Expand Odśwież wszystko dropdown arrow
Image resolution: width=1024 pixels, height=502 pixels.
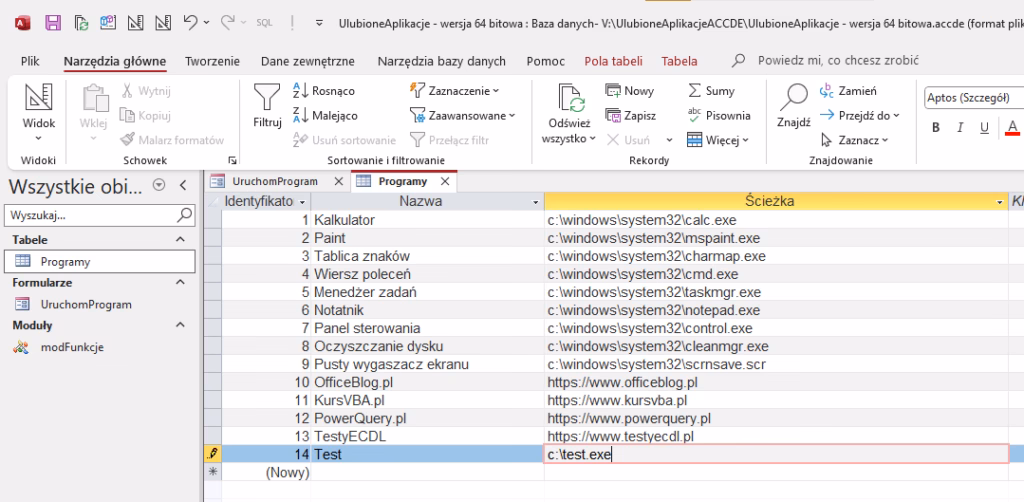[592, 138]
